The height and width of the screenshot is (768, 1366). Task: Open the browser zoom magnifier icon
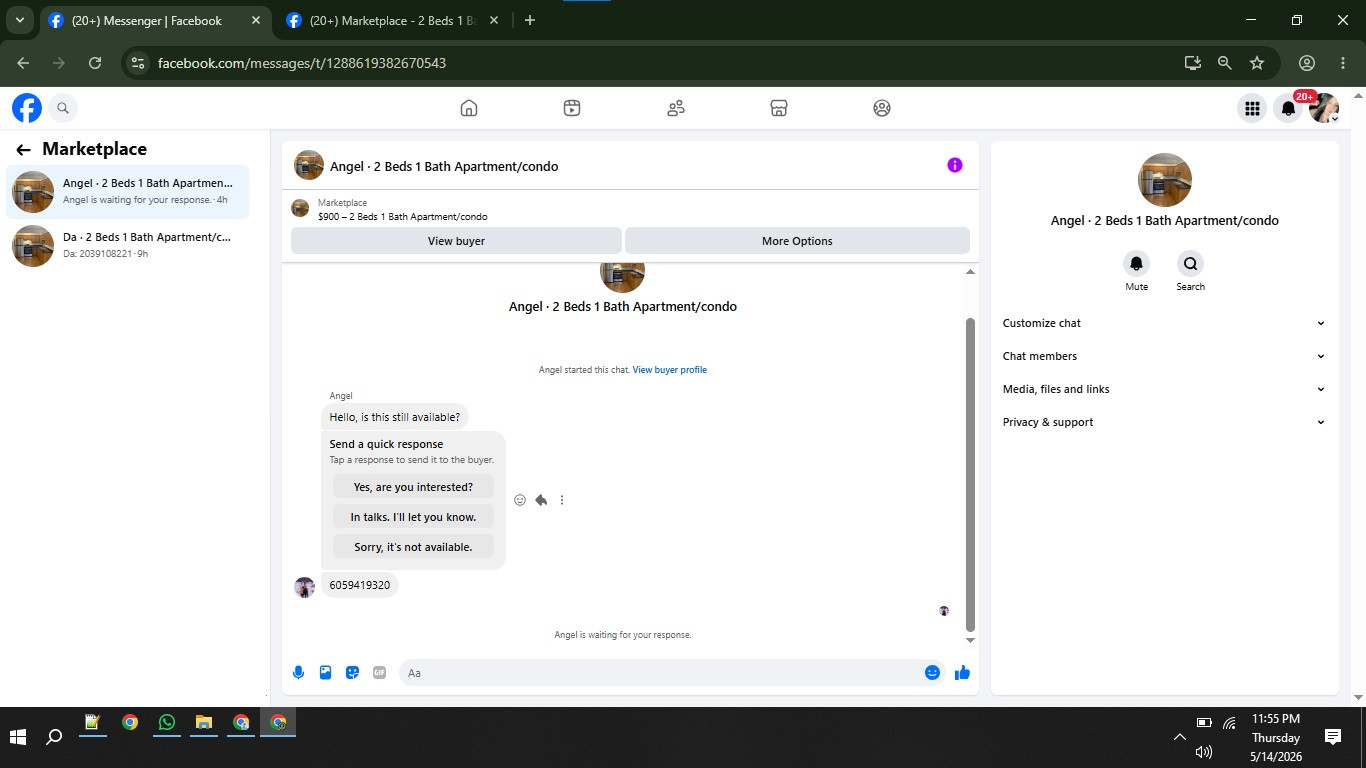point(1224,63)
